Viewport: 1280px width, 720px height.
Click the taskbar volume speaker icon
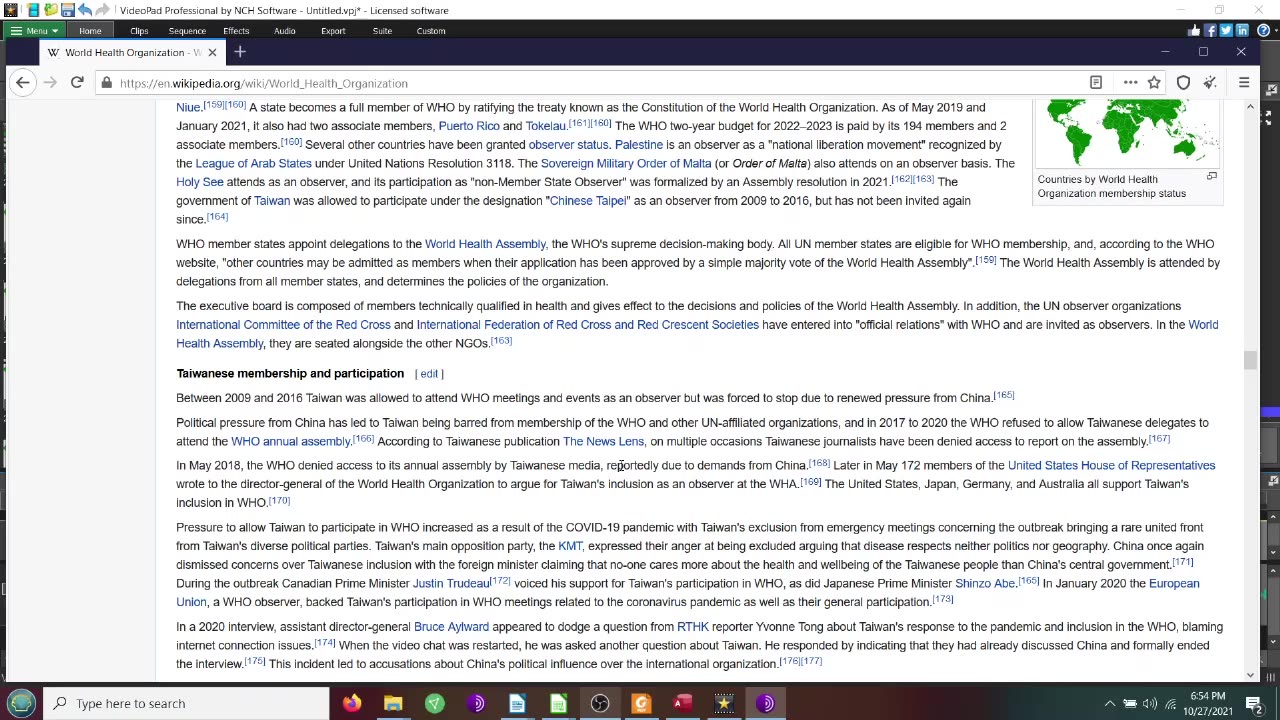click(x=1150, y=703)
